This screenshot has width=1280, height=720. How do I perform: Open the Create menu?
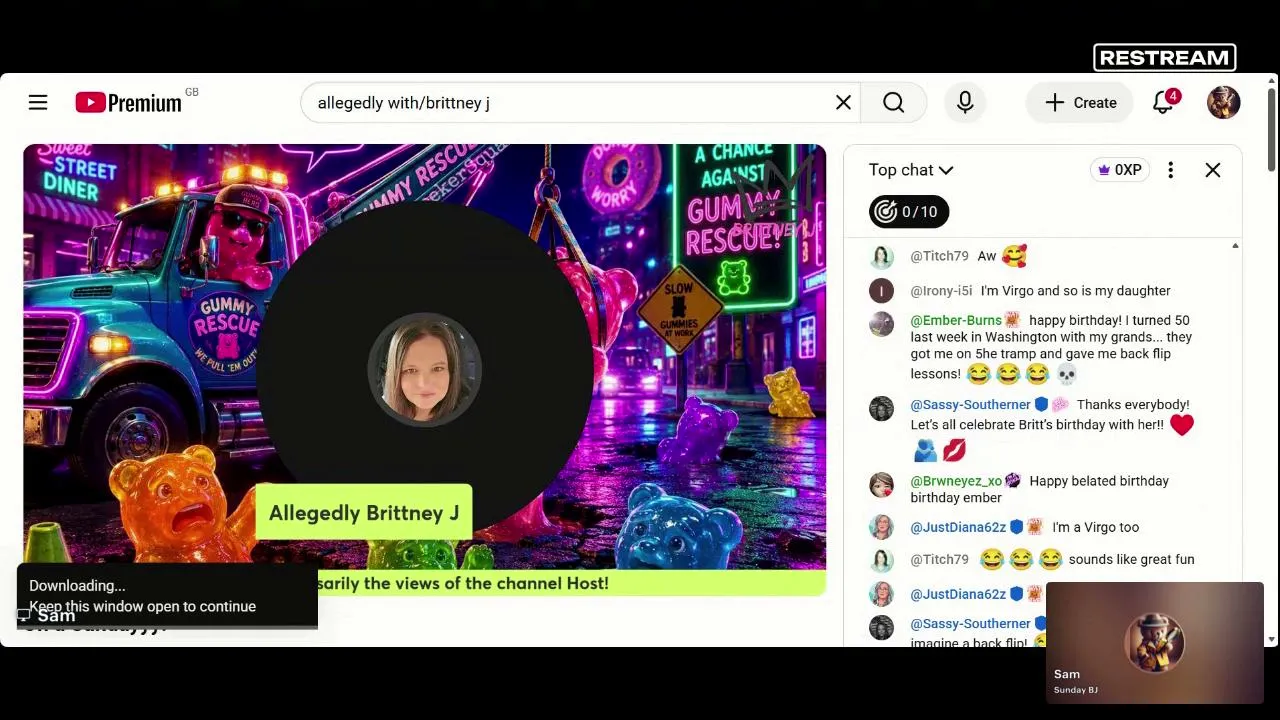click(x=1080, y=102)
